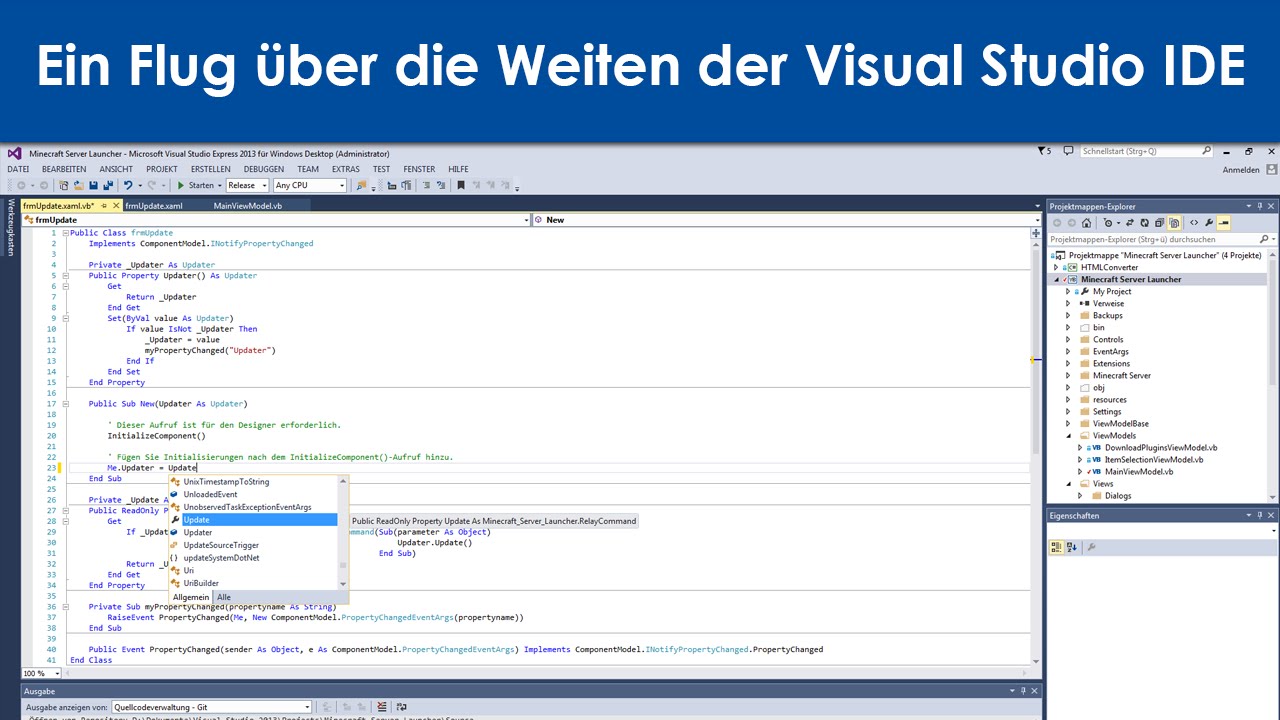Click the wrench icon in Eigenschaften panel
The width and height of the screenshot is (1280, 720).
[x=1091, y=547]
